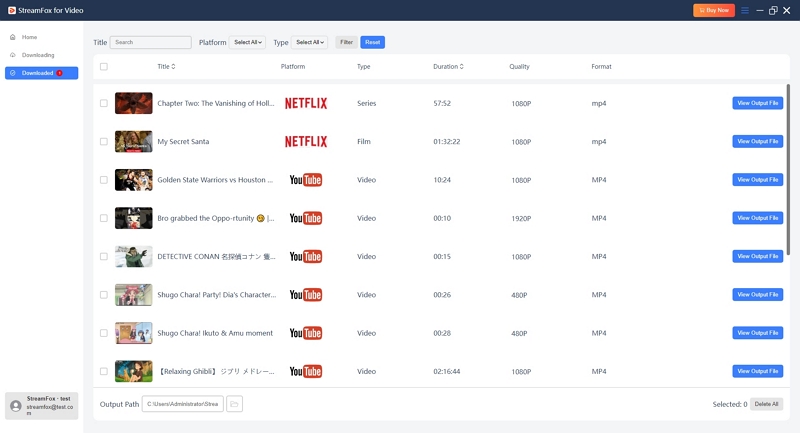Click duration '02:16:44'

446,371
